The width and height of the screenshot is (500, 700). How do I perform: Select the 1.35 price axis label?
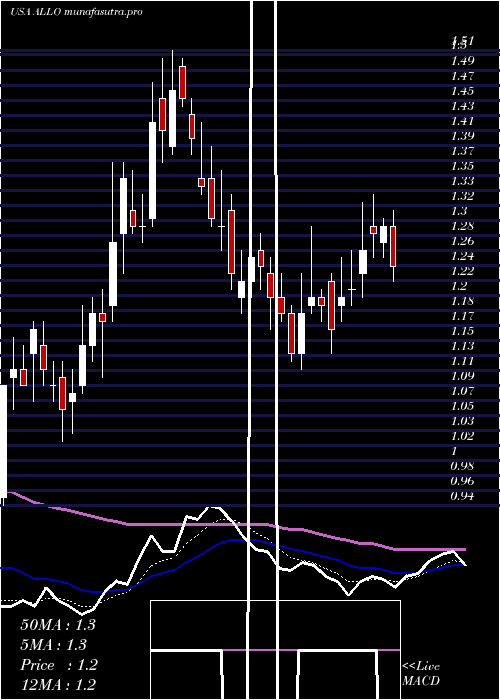pos(462,166)
